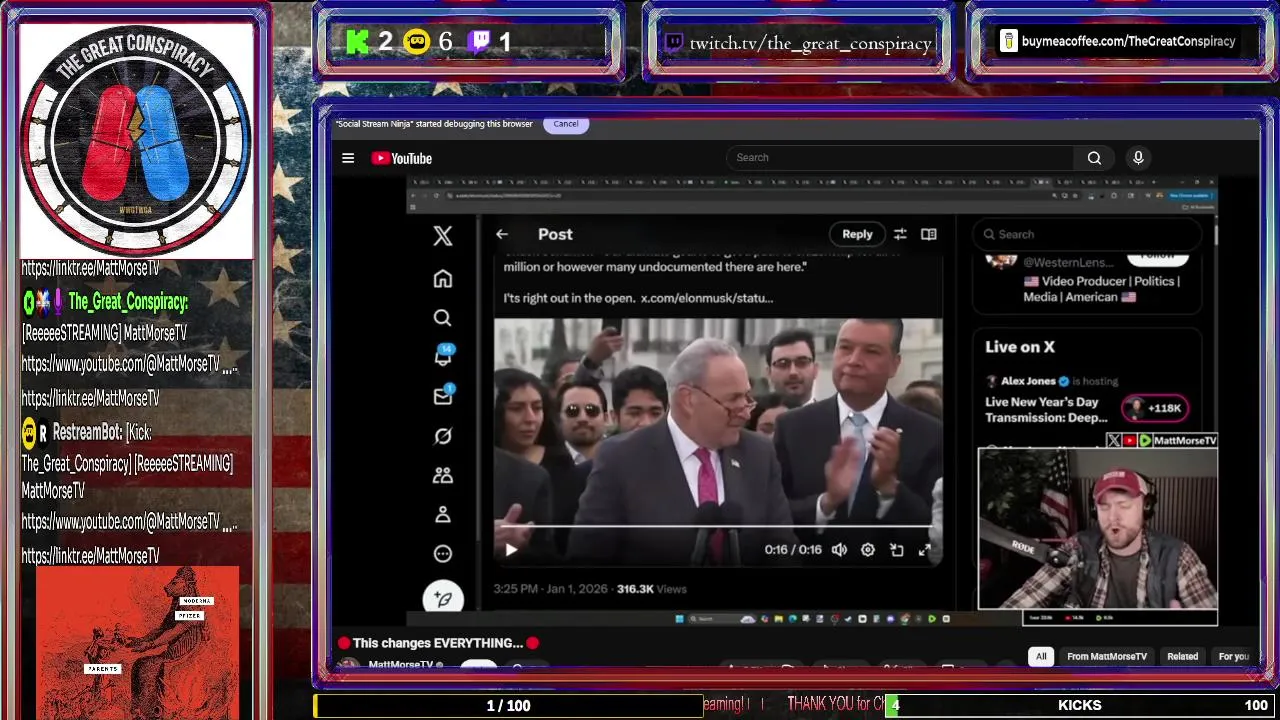Open X More options circle icon
1280x720 pixels.
click(443, 553)
